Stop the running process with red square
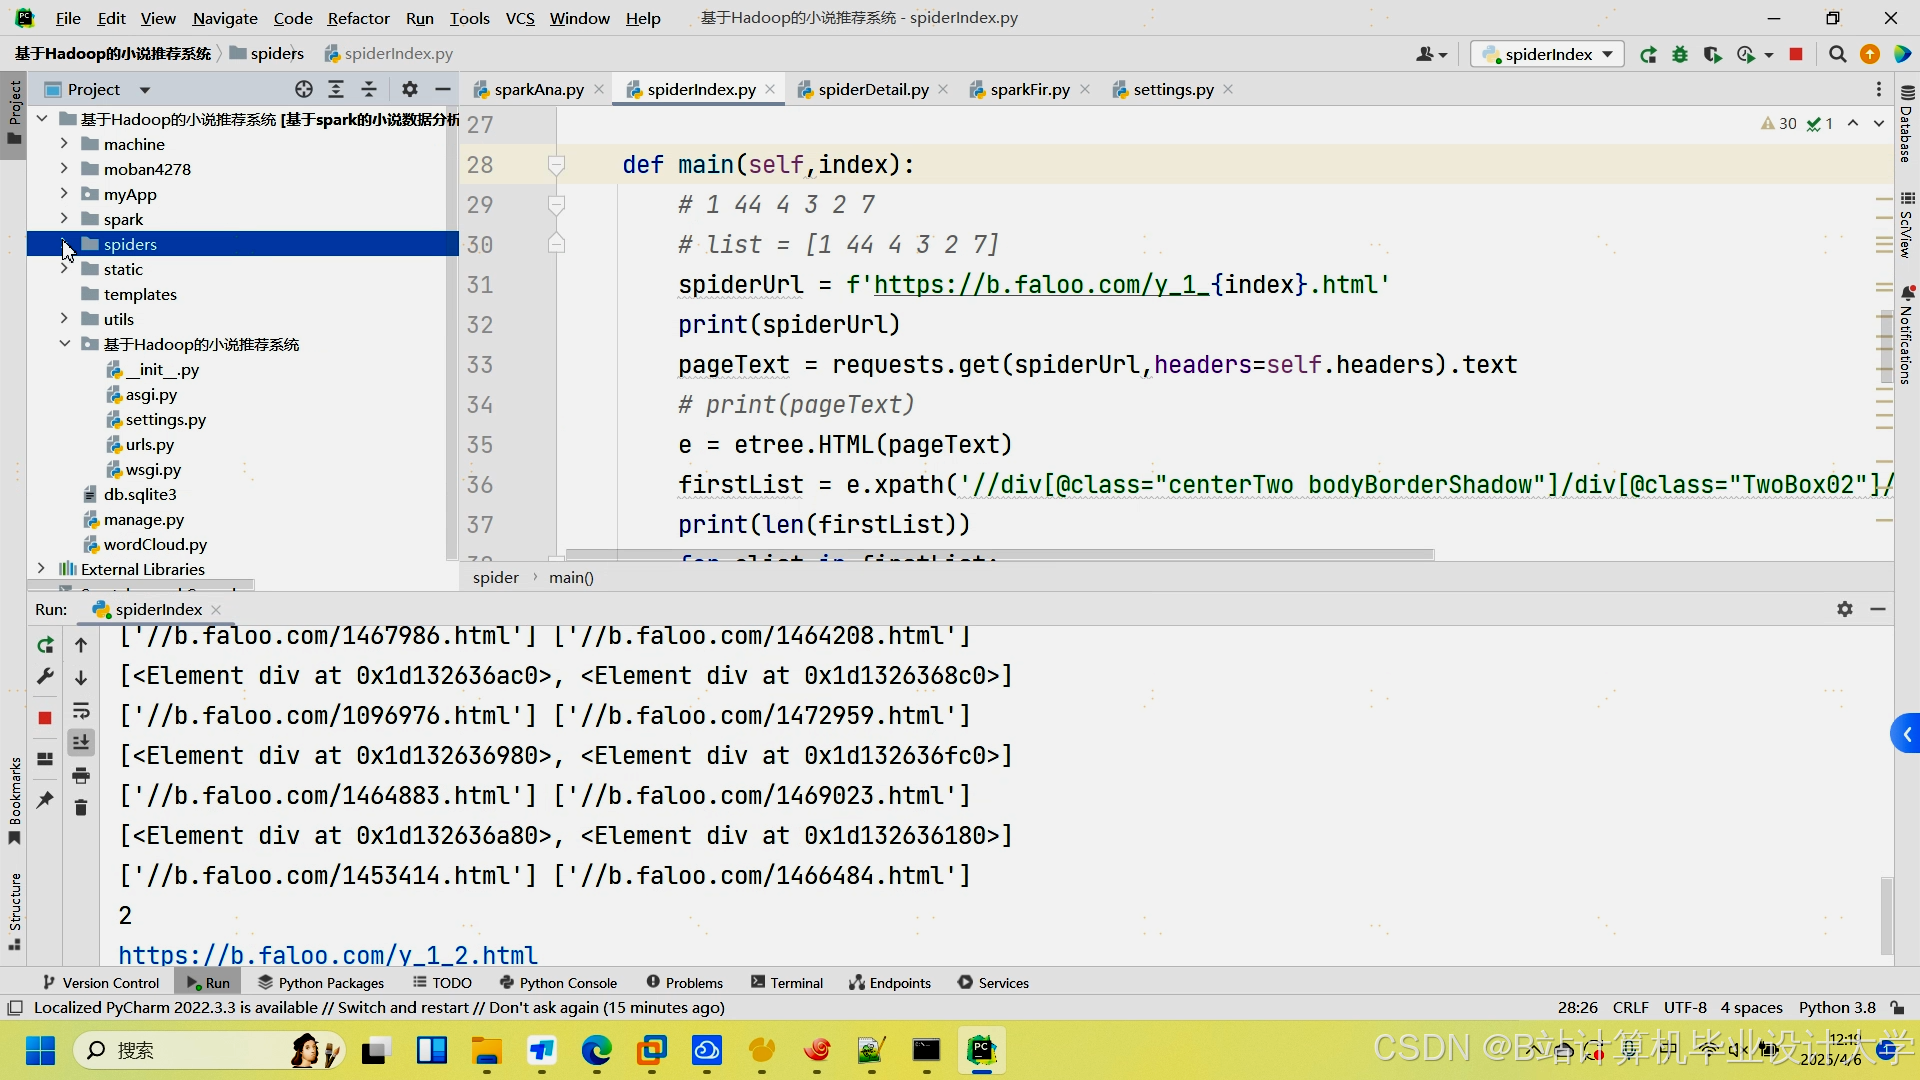This screenshot has width=1920, height=1080. coord(1796,54)
